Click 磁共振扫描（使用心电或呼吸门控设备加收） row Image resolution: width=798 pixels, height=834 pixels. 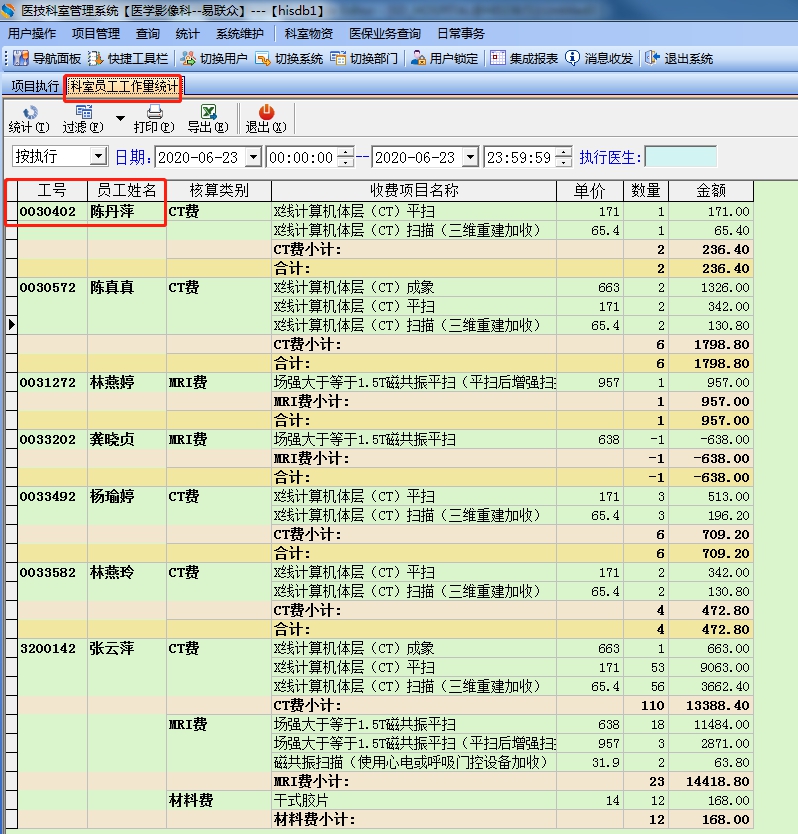(414, 763)
